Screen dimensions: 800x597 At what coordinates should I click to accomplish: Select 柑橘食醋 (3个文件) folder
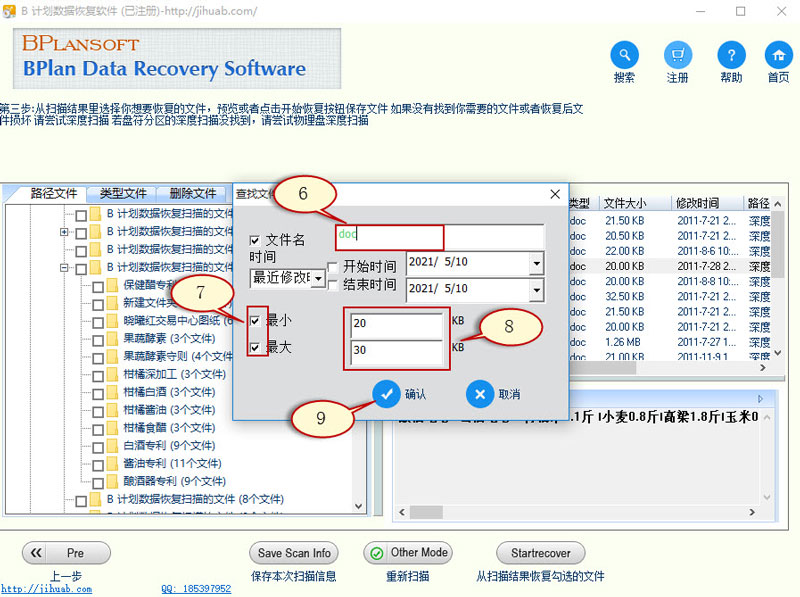[169, 428]
